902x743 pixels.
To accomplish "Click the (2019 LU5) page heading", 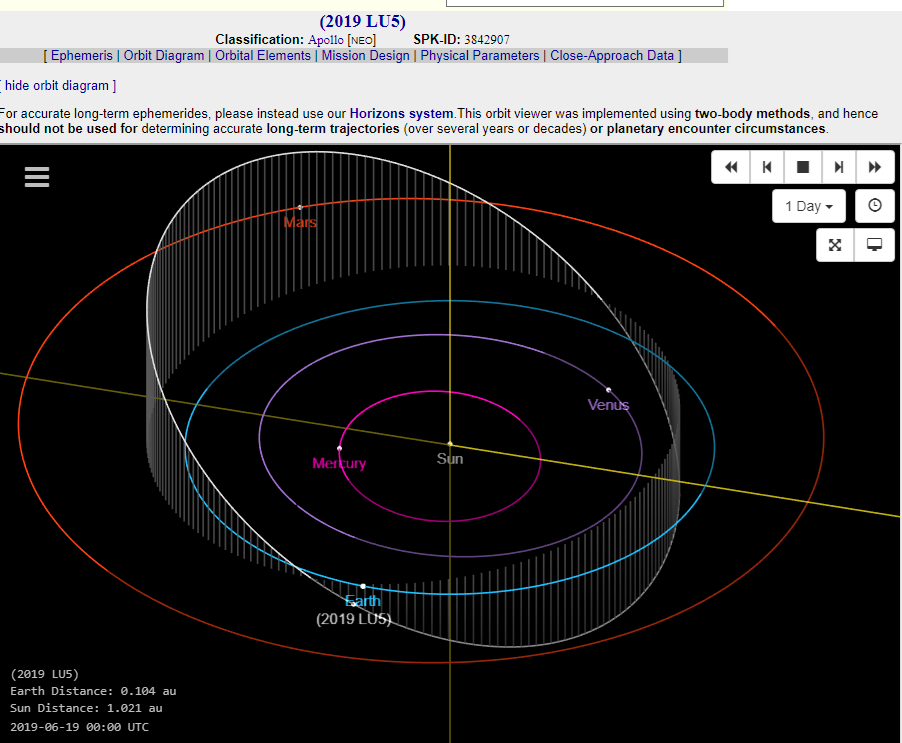I will [x=362, y=22].
